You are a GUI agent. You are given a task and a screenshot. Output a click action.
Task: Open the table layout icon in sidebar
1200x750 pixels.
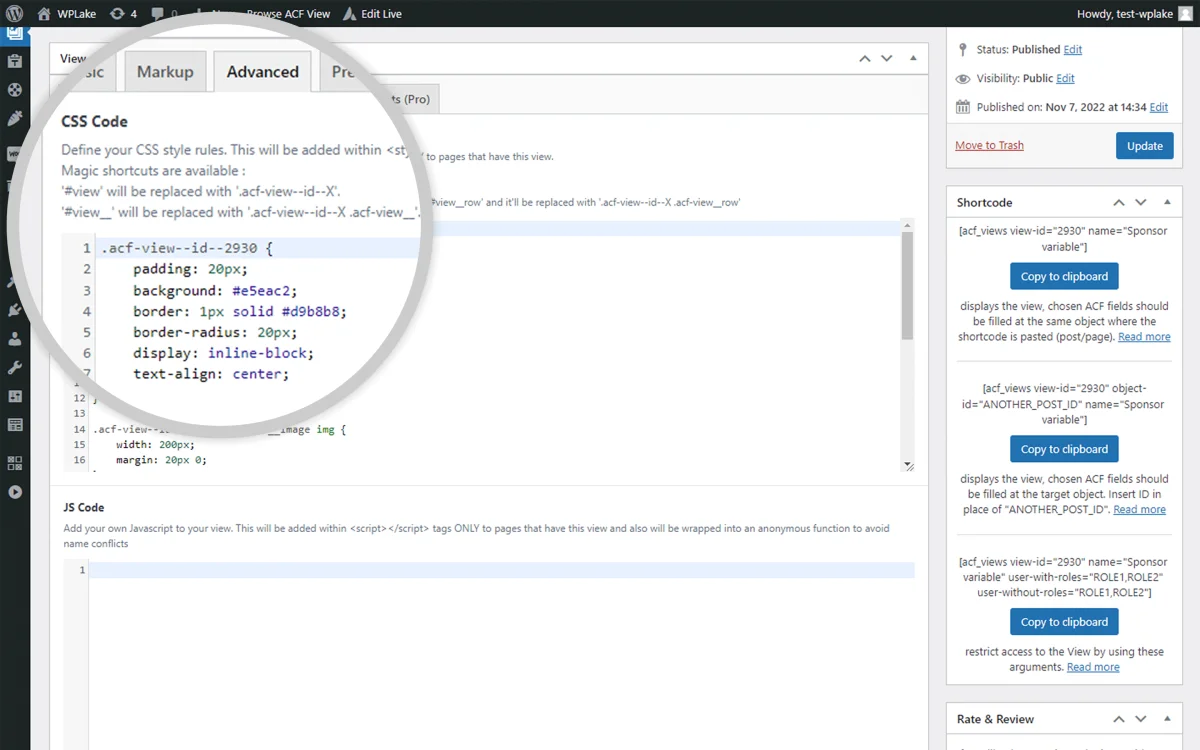click(x=15, y=425)
